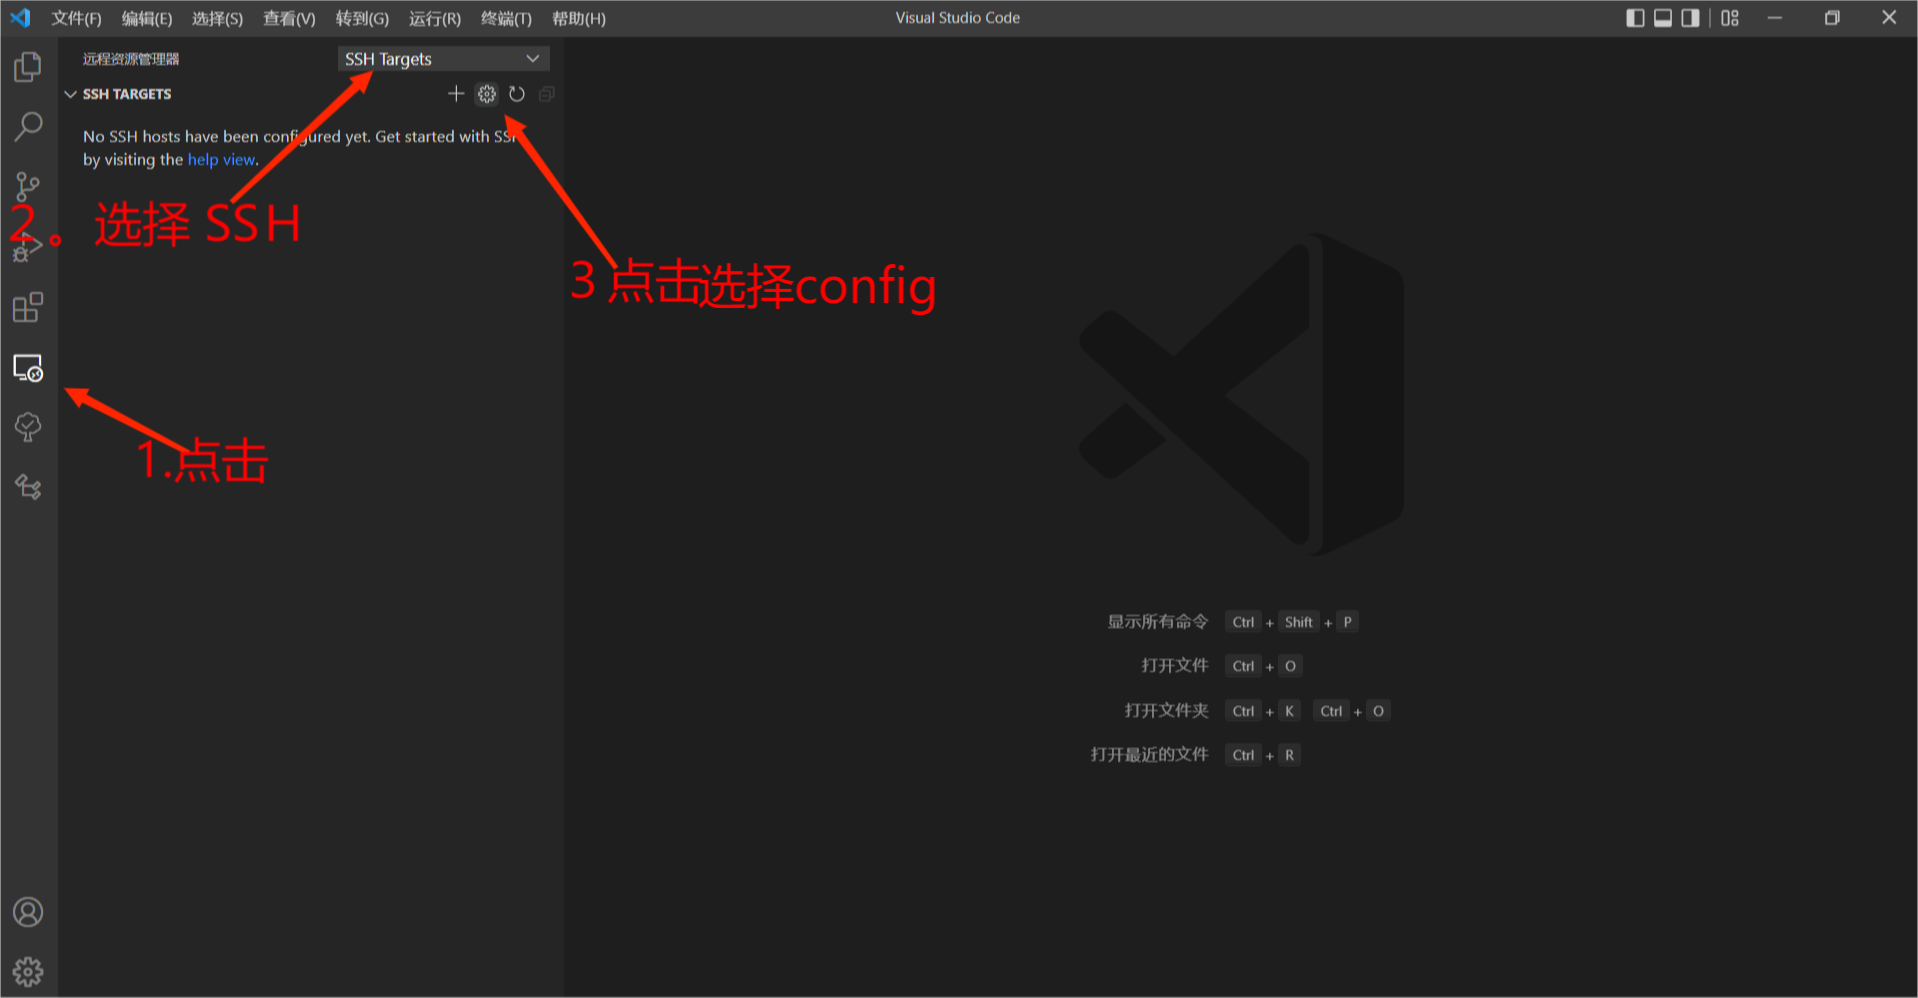Restore down the Visual Studio Code window
Viewport: 1918px width, 998px height.
coord(1832,18)
